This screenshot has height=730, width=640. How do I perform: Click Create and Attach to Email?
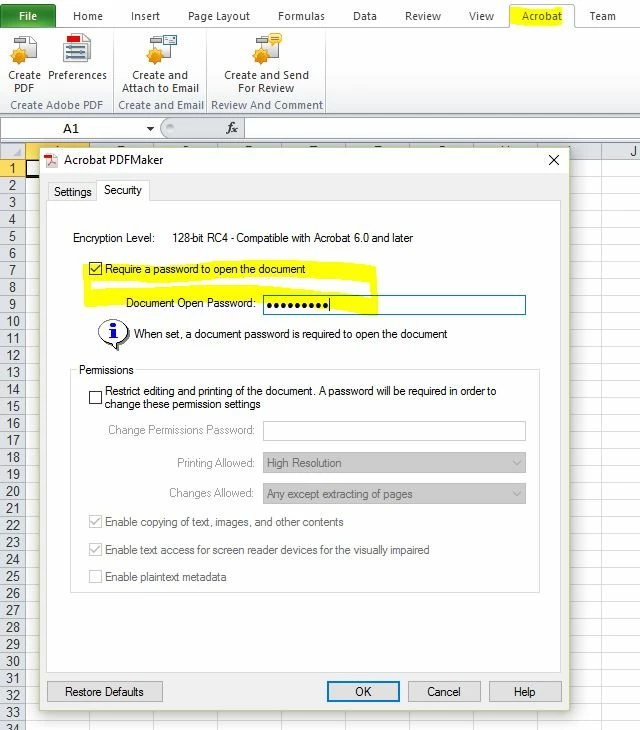(161, 63)
